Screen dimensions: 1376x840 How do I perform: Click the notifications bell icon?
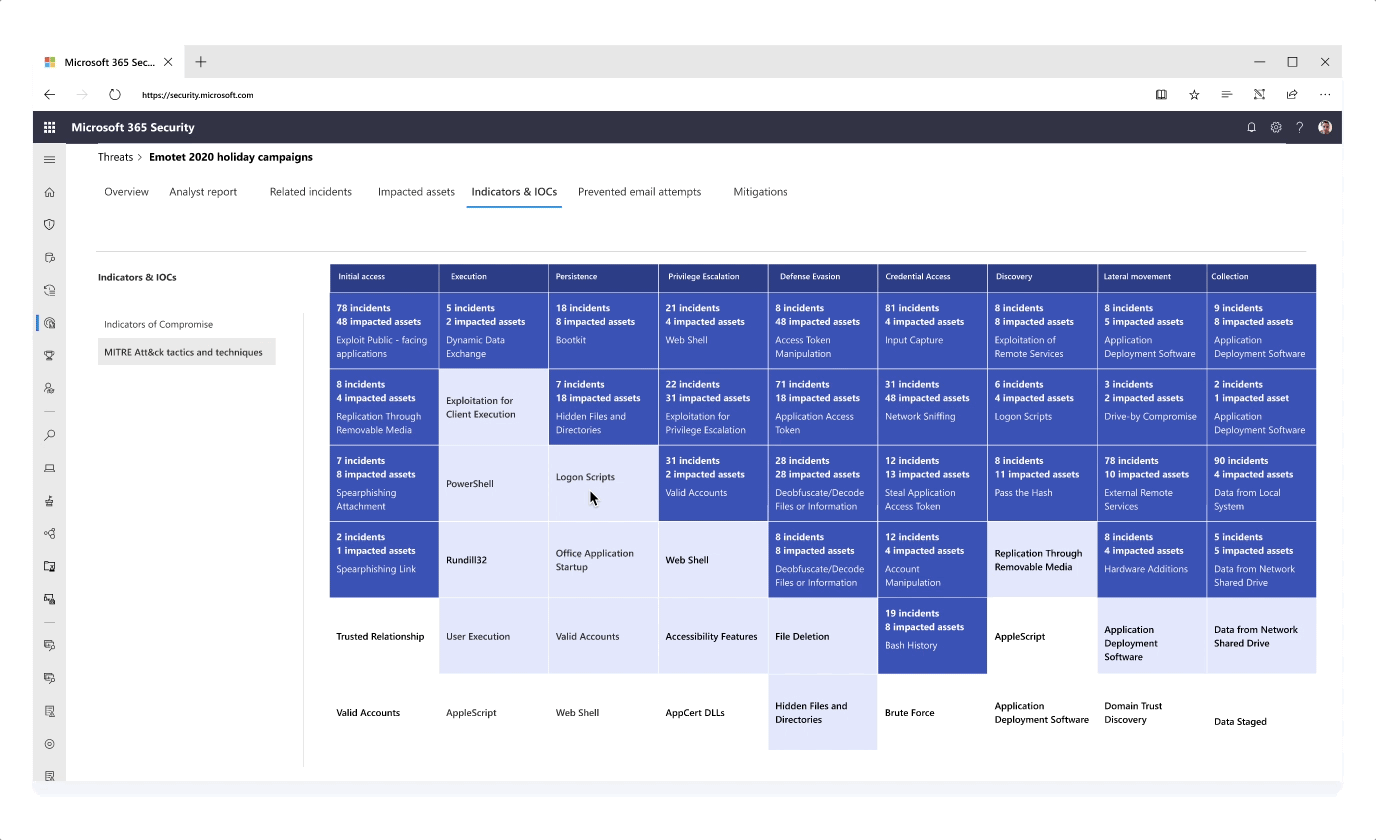(x=1251, y=128)
